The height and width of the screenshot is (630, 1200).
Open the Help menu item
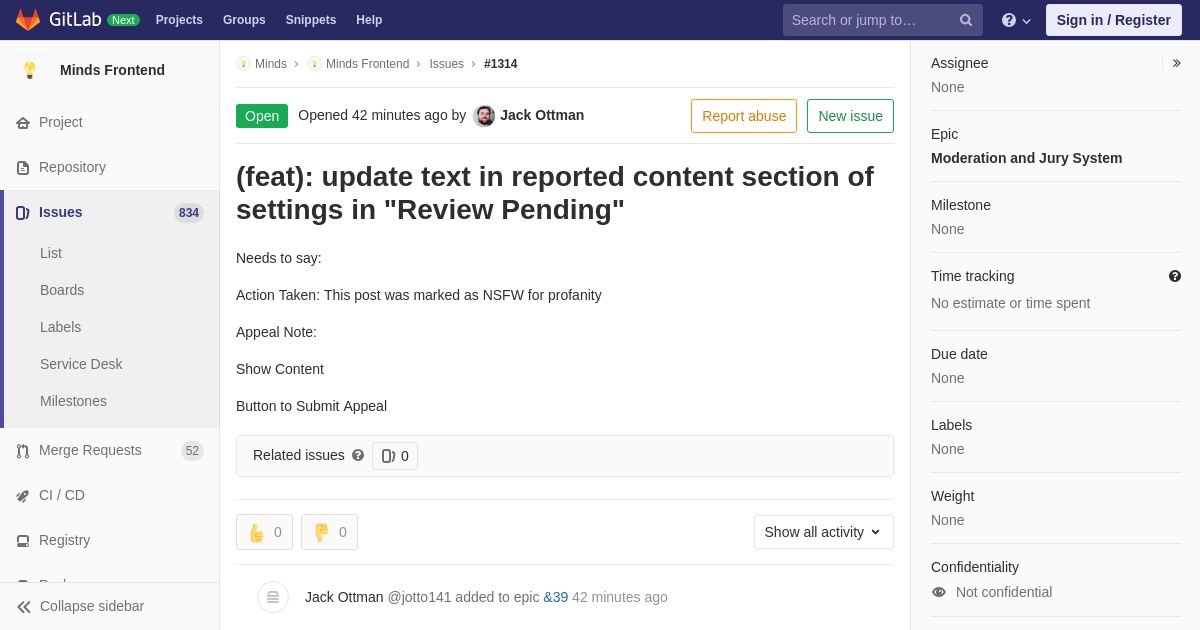[369, 20]
